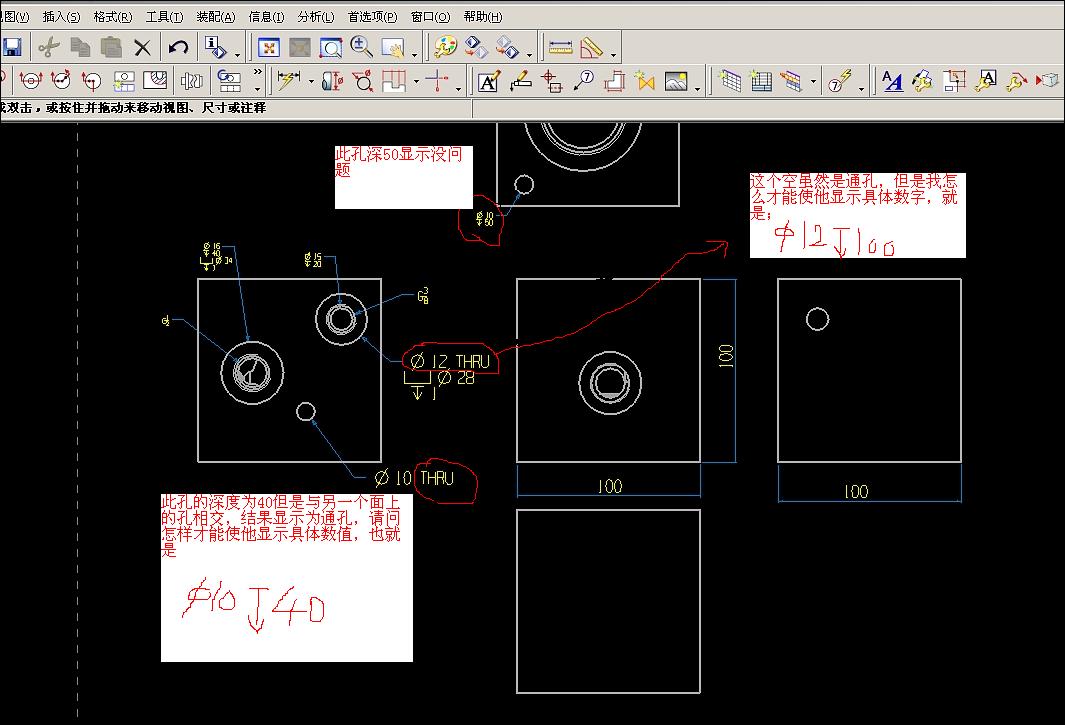Select the Ø 10 THRU hole callout
This screenshot has width=1065, height=725.
tap(414, 478)
